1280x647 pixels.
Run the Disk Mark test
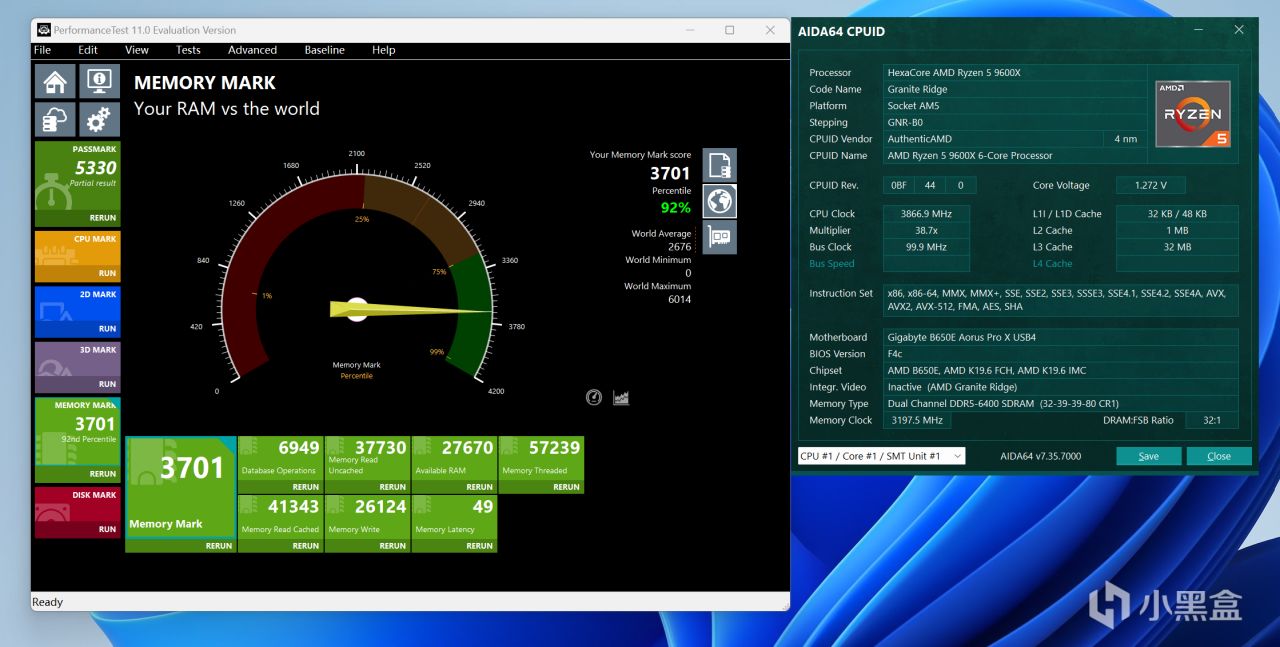[x=107, y=529]
